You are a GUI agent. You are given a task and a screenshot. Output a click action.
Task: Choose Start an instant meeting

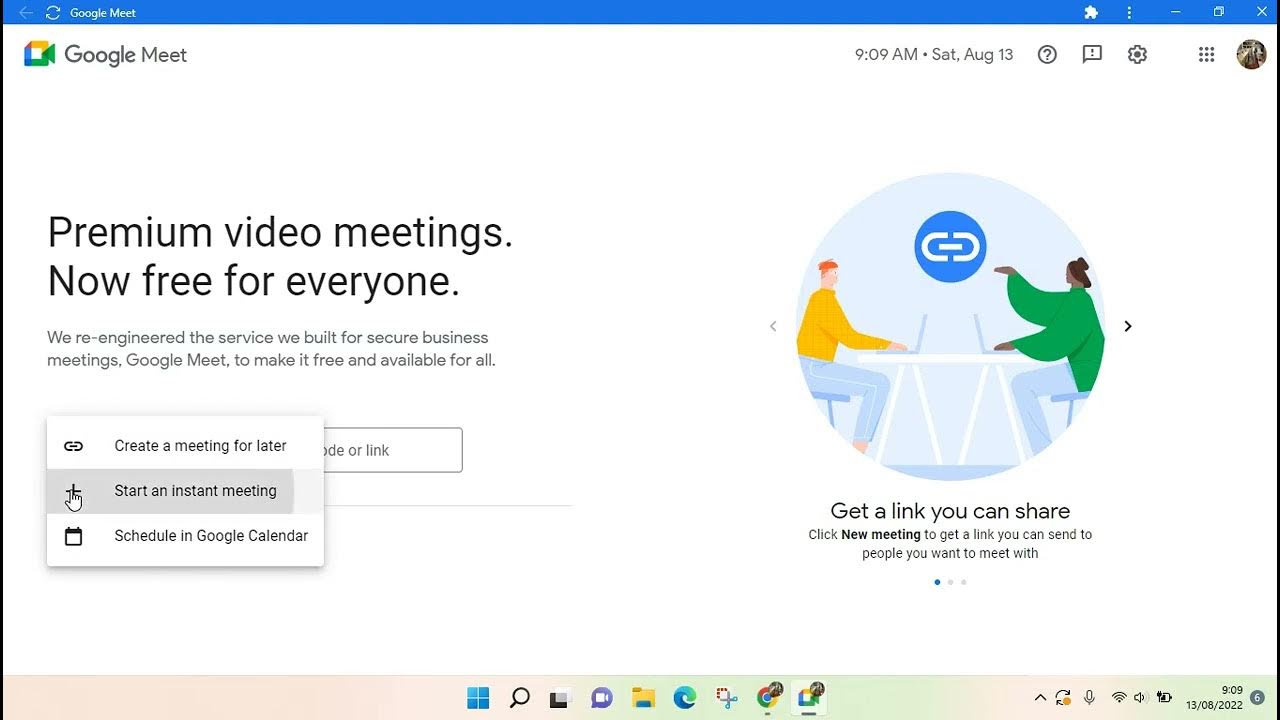(x=185, y=491)
